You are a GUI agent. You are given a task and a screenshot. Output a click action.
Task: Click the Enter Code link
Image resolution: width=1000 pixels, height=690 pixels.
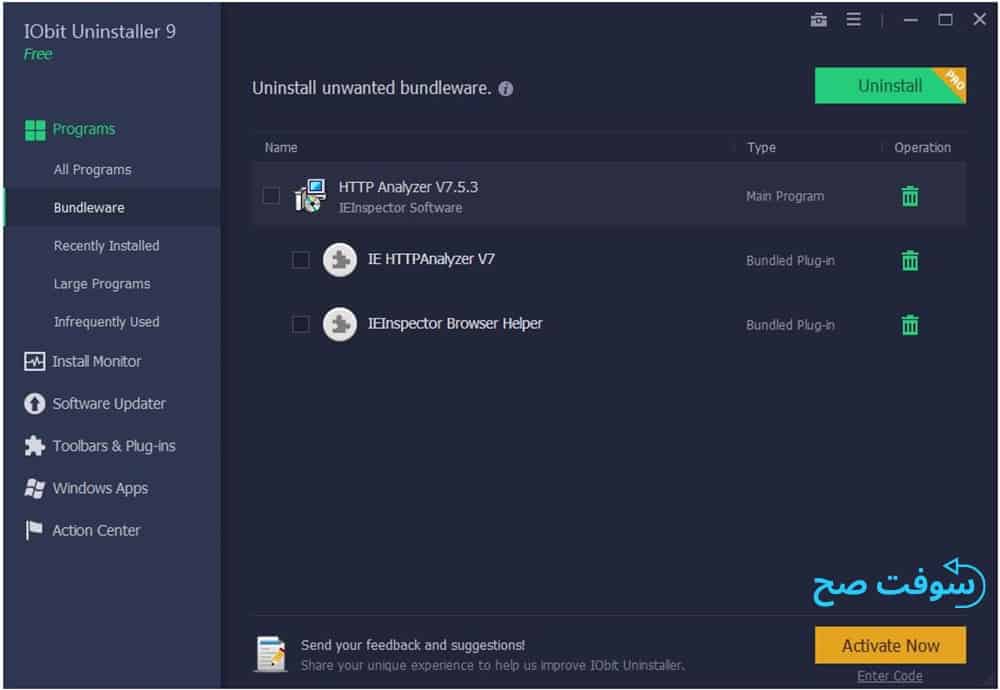[x=890, y=676]
